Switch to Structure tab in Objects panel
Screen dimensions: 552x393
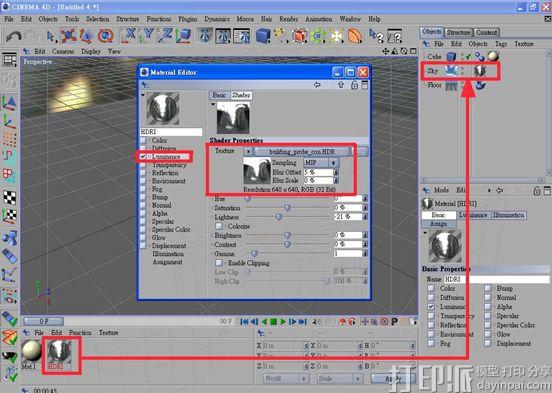click(458, 33)
